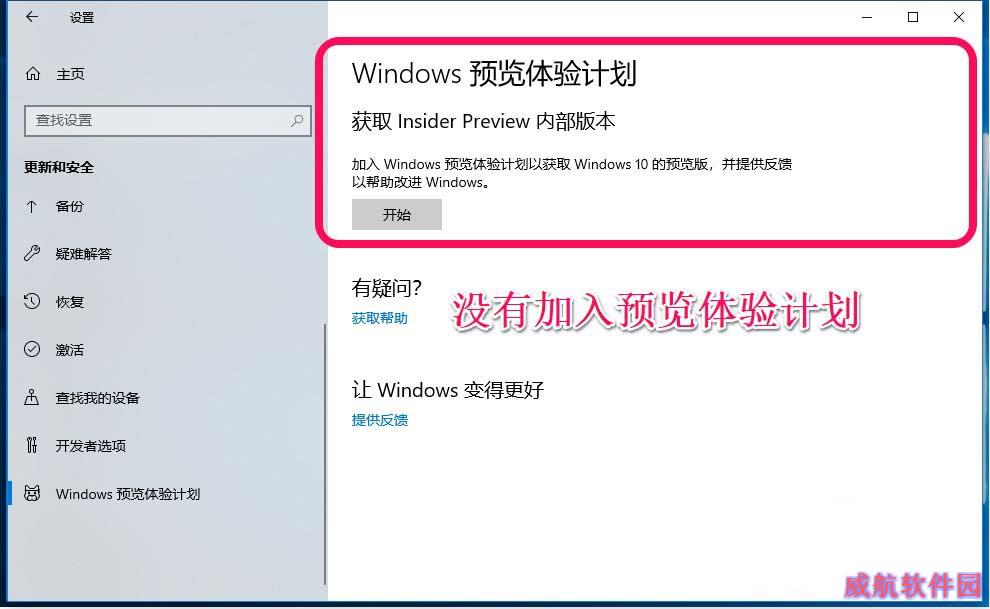Image resolution: width=990 pixels, height=609 pixels.
Task: Open the 查找我的设备 person icon
Action: tap(32, 398)
